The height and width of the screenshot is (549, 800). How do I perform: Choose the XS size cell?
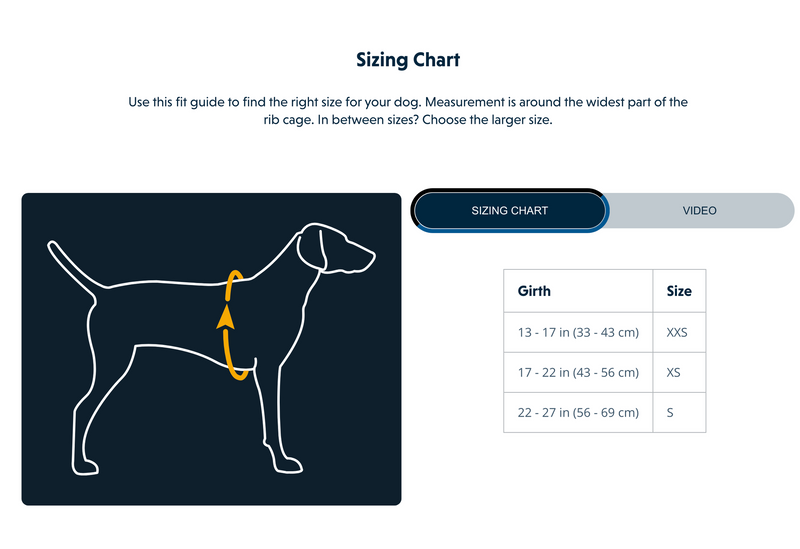679,372
